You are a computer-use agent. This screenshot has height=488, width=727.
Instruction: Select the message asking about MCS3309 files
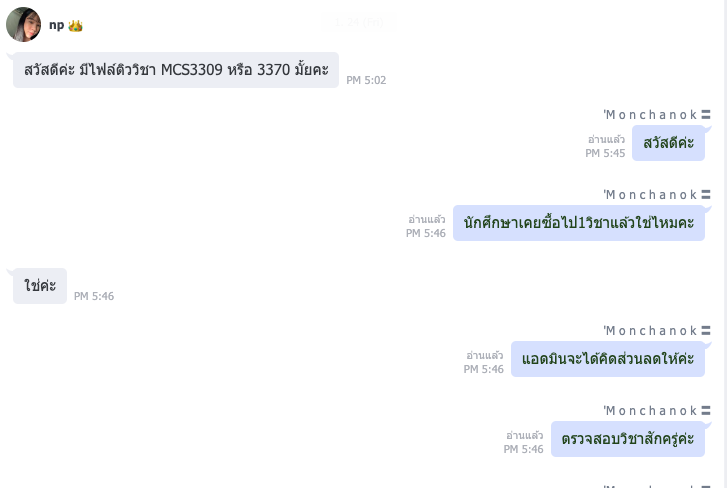click(176, 70)
